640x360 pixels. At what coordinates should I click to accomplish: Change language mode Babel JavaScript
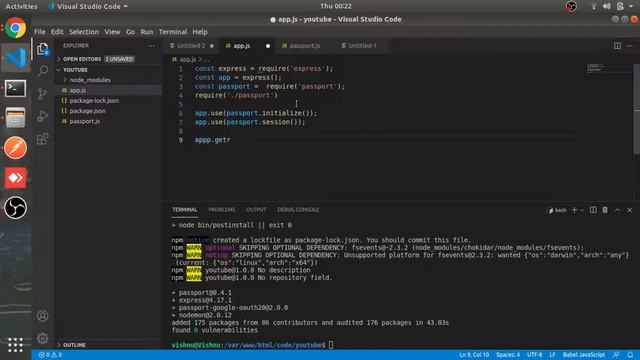point(584,355)
